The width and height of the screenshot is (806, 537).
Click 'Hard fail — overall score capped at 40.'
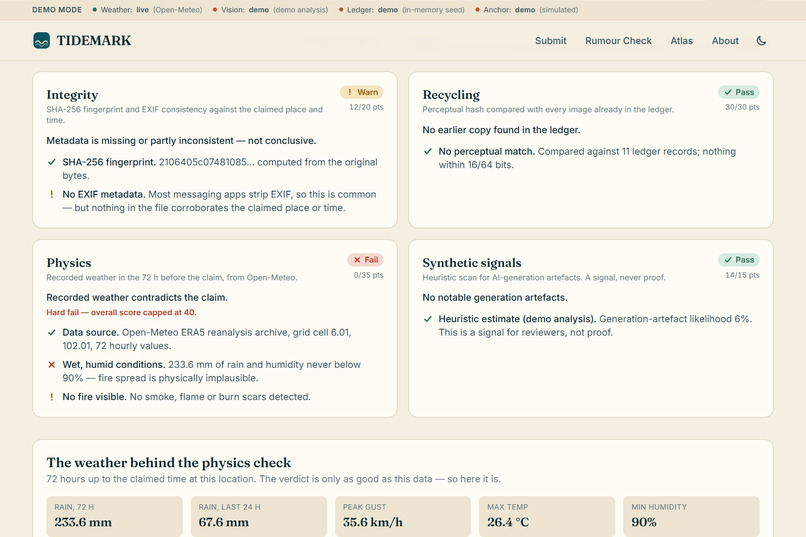pyautogui.click(x=121, y=312)
